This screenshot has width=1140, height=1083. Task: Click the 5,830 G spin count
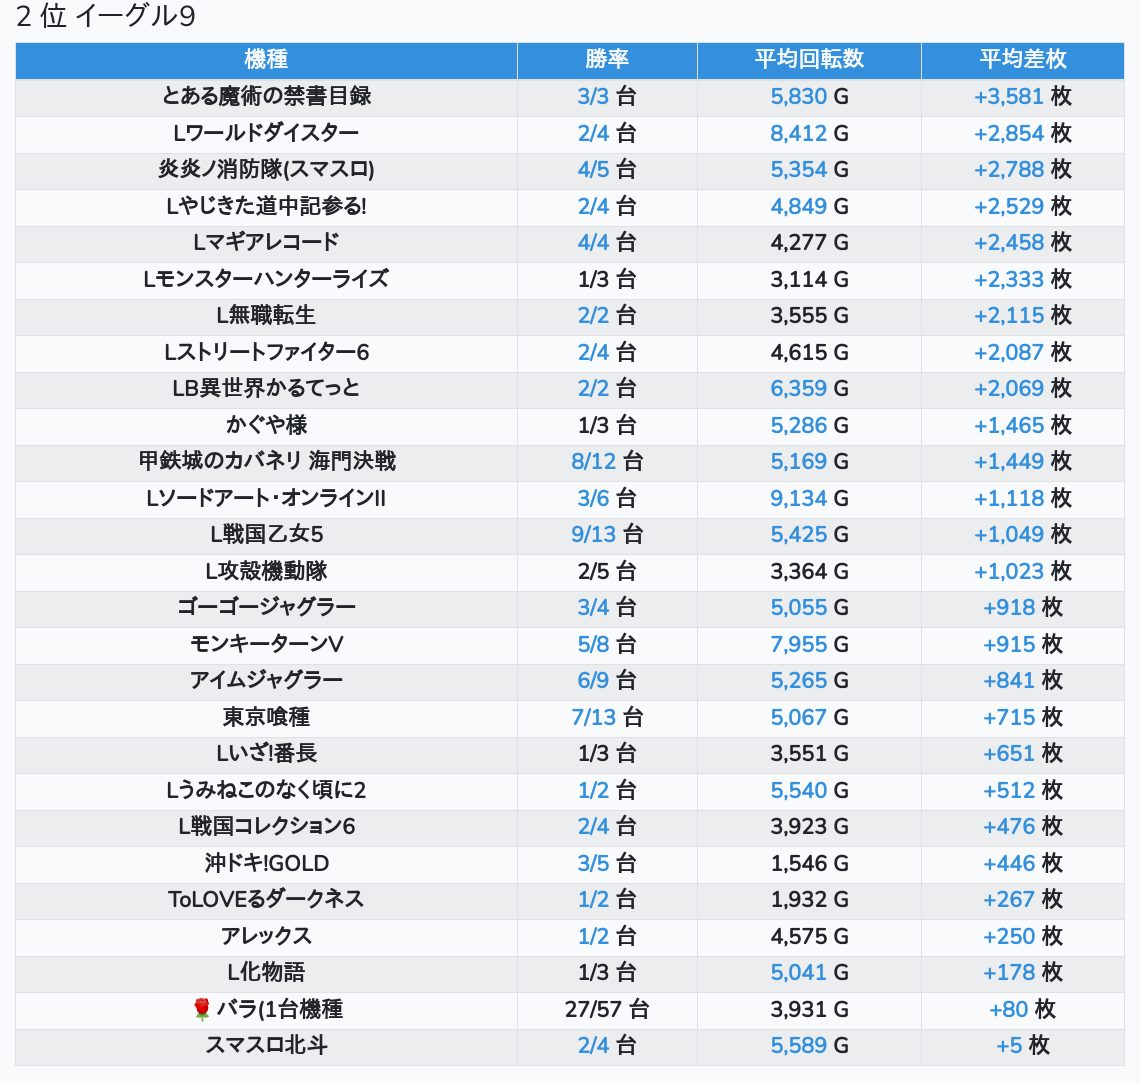point(809,97)
